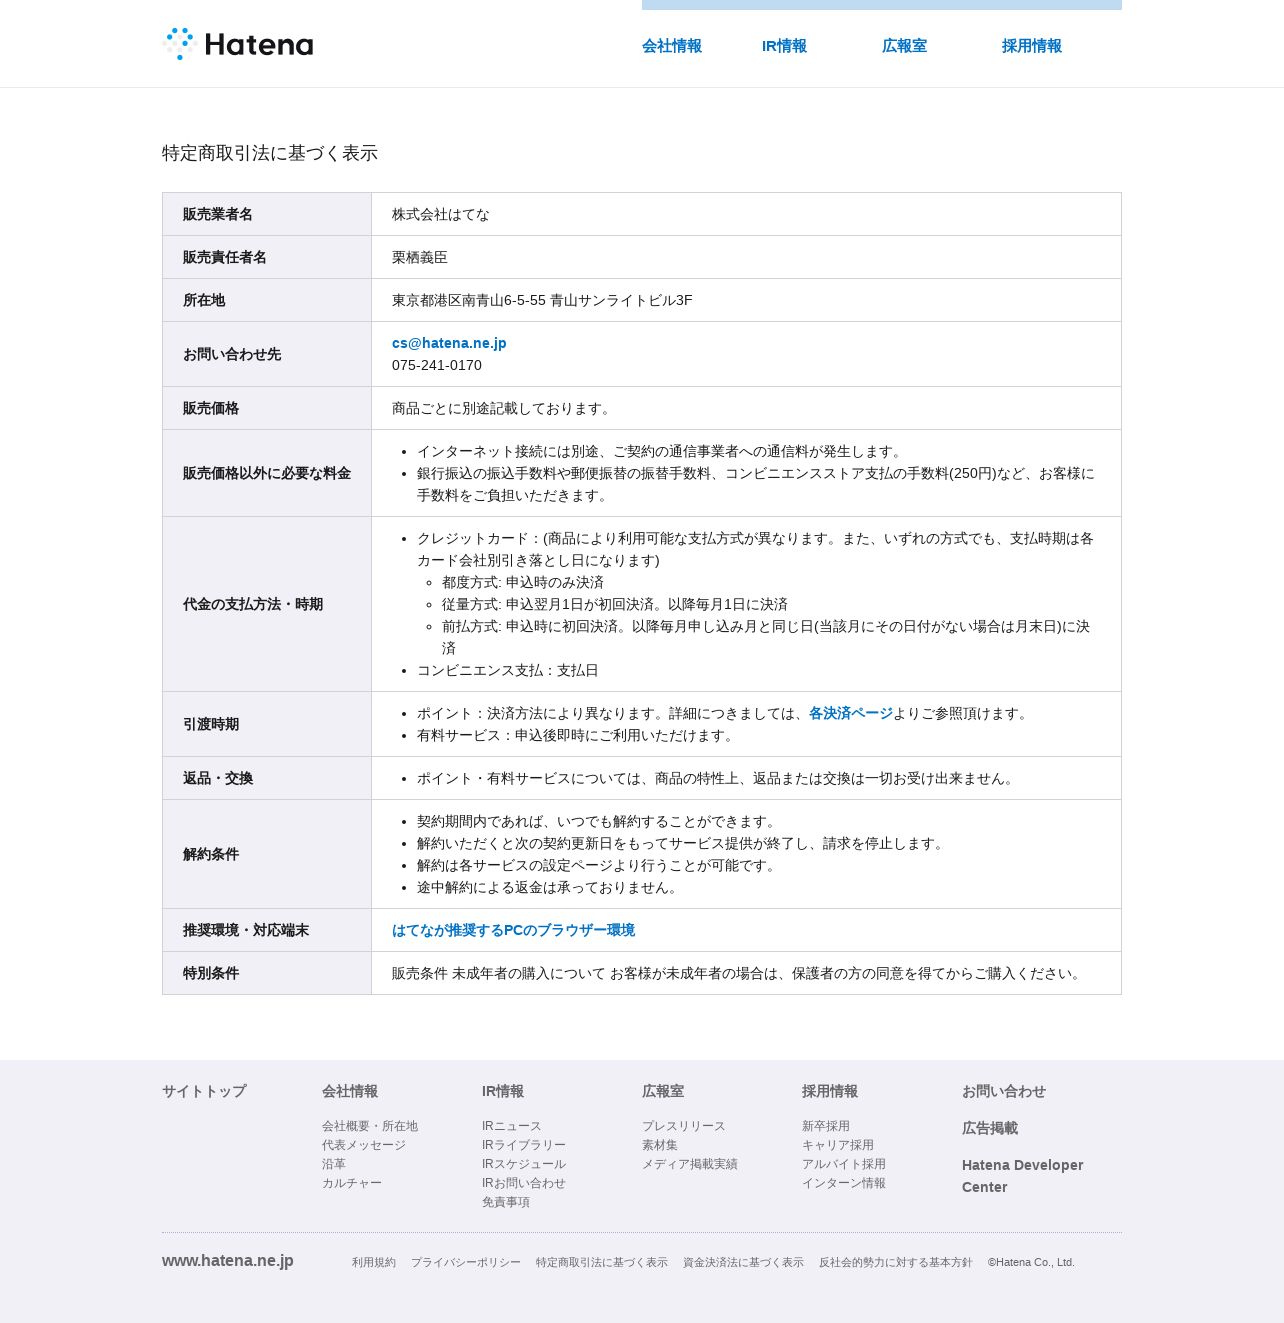
Task: Open カルチャー footer link
Action: coord(352,1183)
